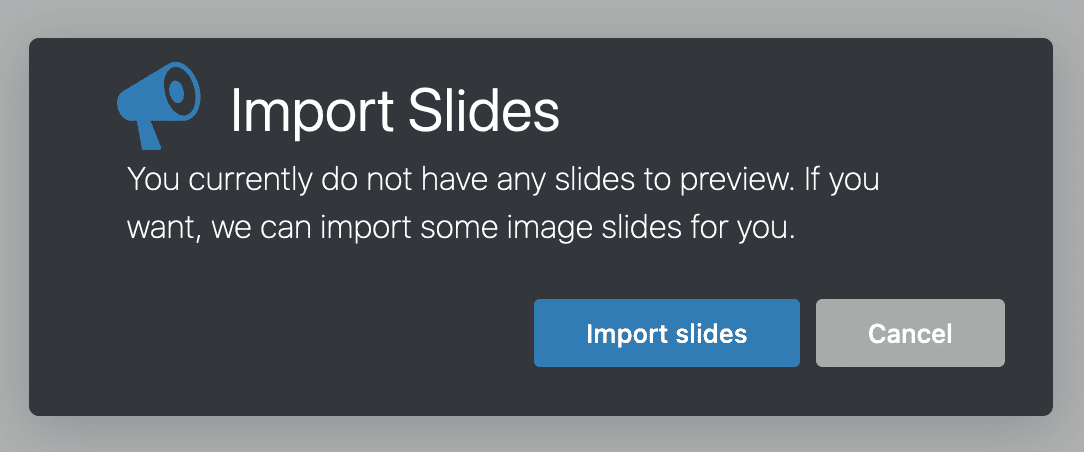This screenshot has height=452, width=1084.
Task: Click the Import Slides dialog heading
Action: tap(394, 111)
